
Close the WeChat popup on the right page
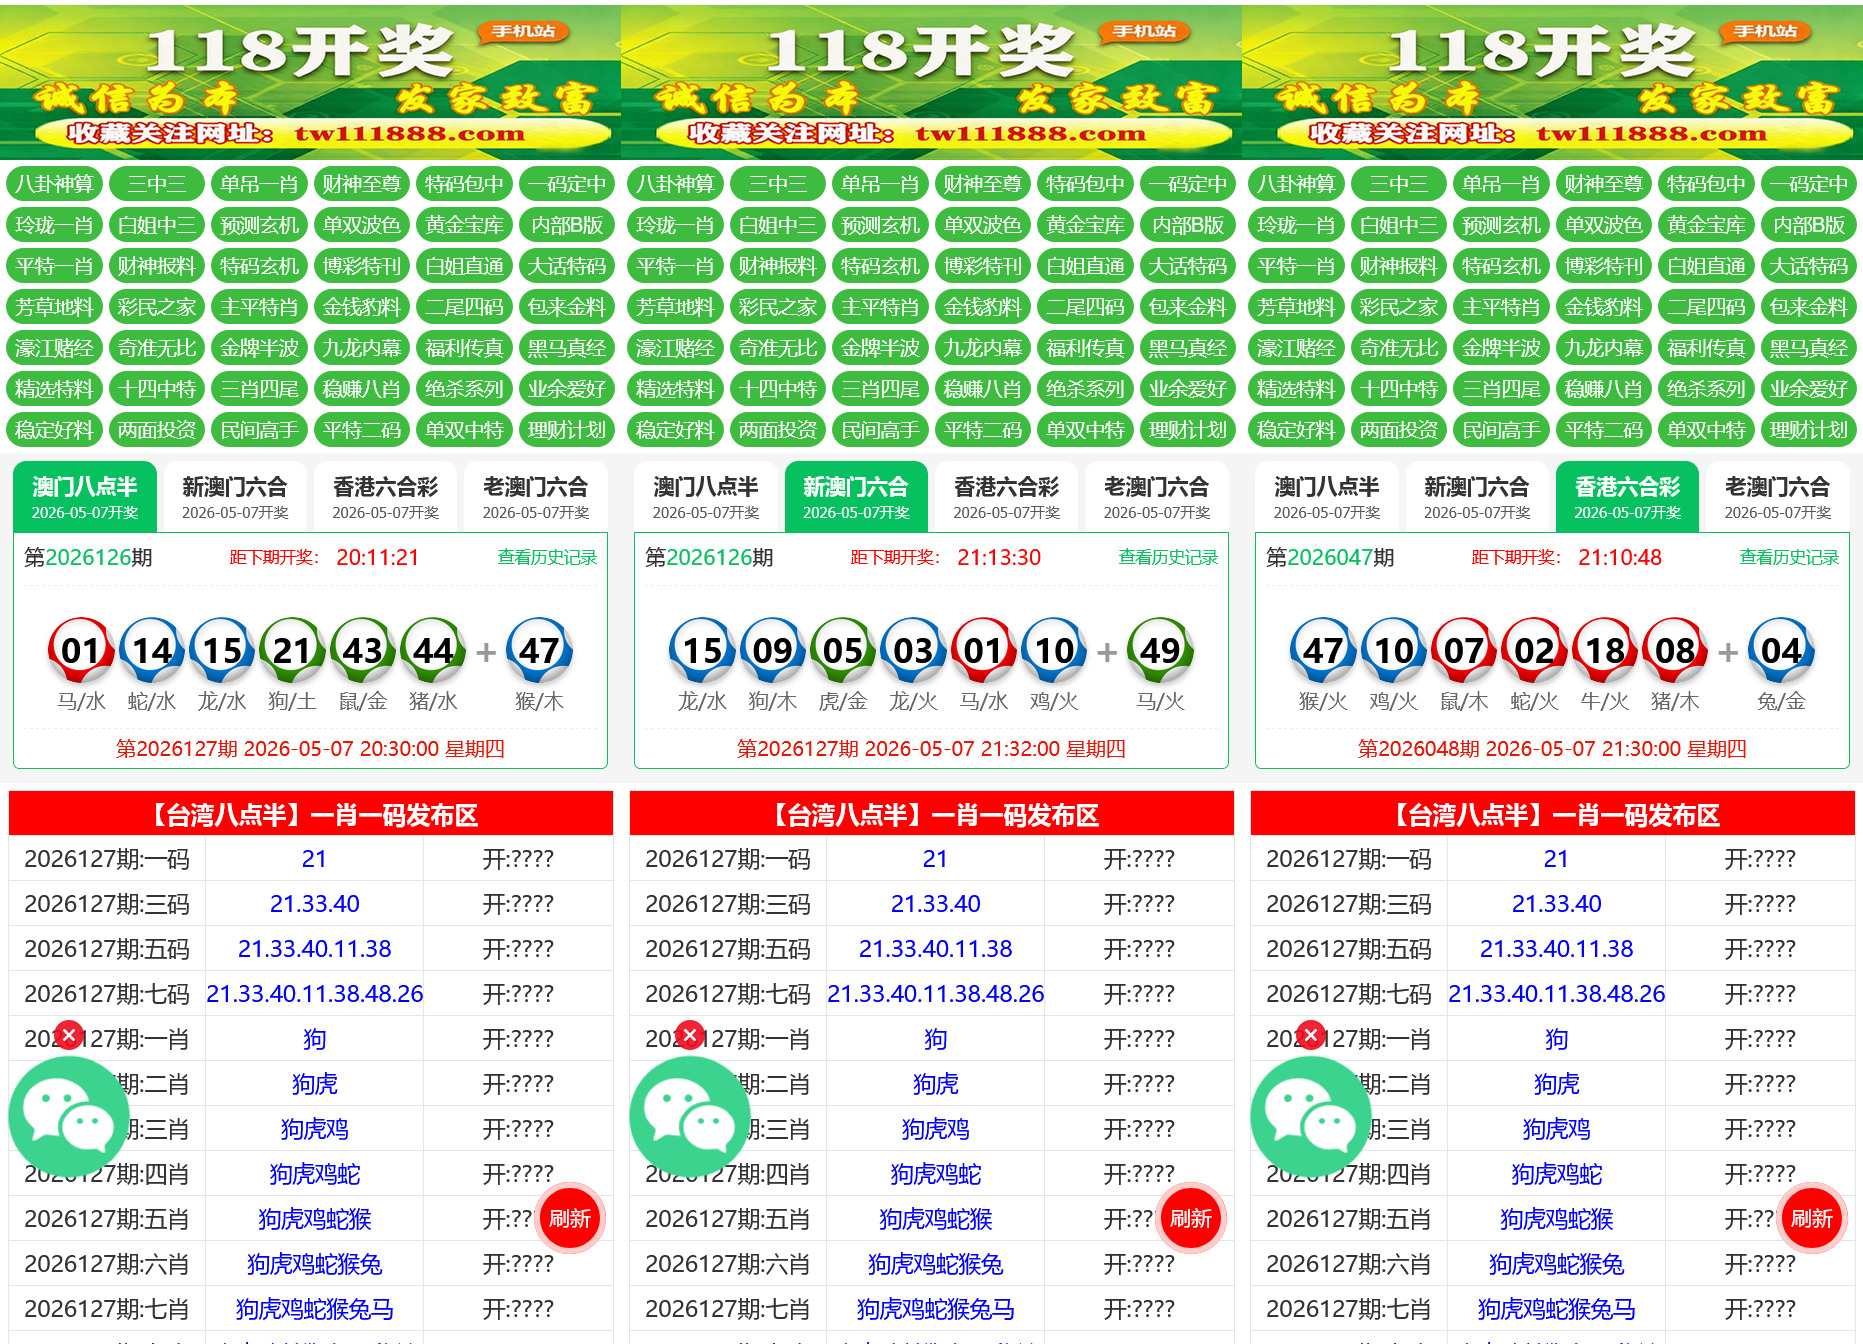[1311, 1035]
